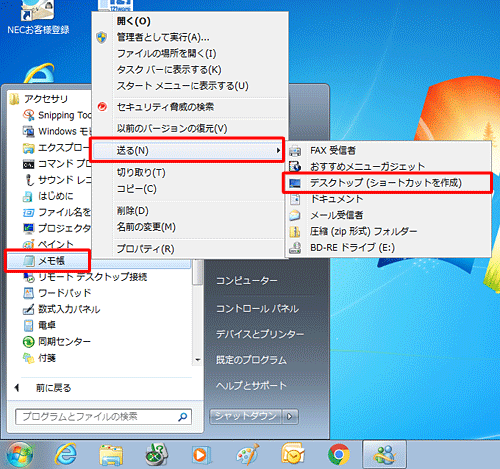500x469 pixels.
Task: Click the プロジェクター entry
Action: (57, 228)
